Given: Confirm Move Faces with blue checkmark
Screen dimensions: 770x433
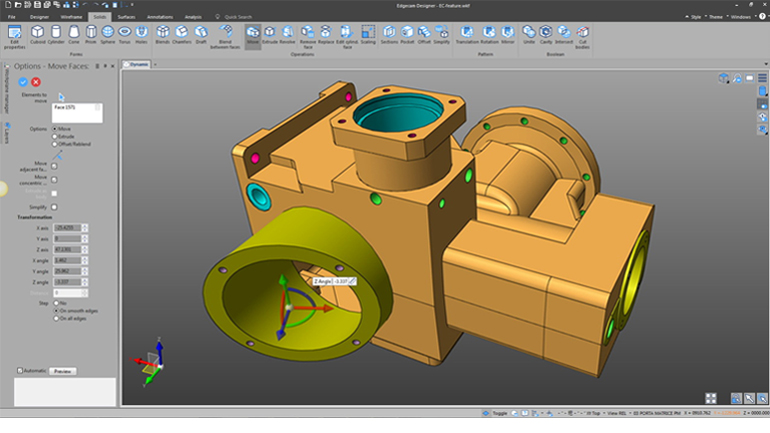Looking at the screenshot, I should coord(23,82).
